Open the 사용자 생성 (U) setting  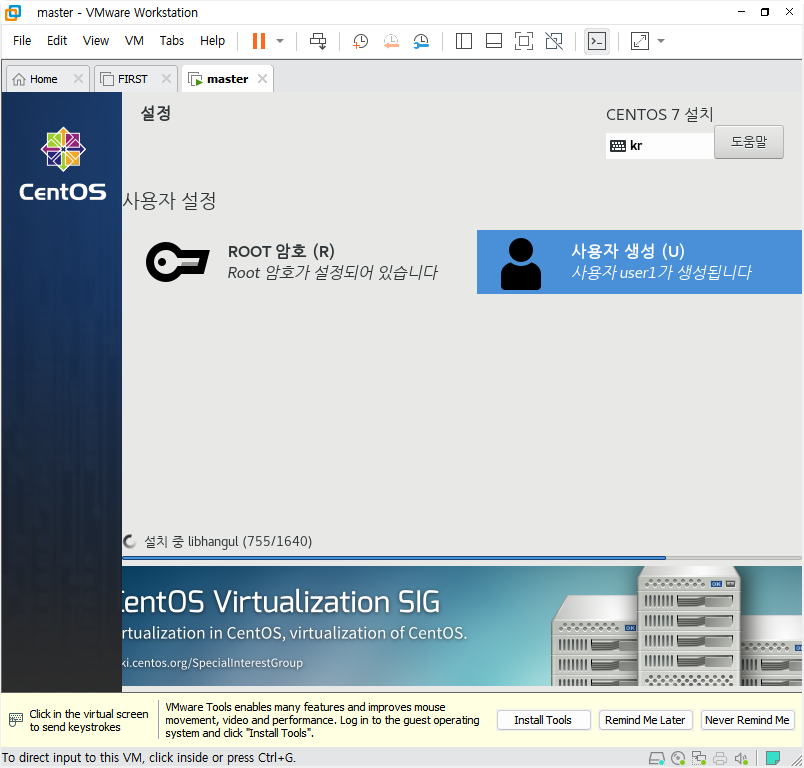point(639,262)
